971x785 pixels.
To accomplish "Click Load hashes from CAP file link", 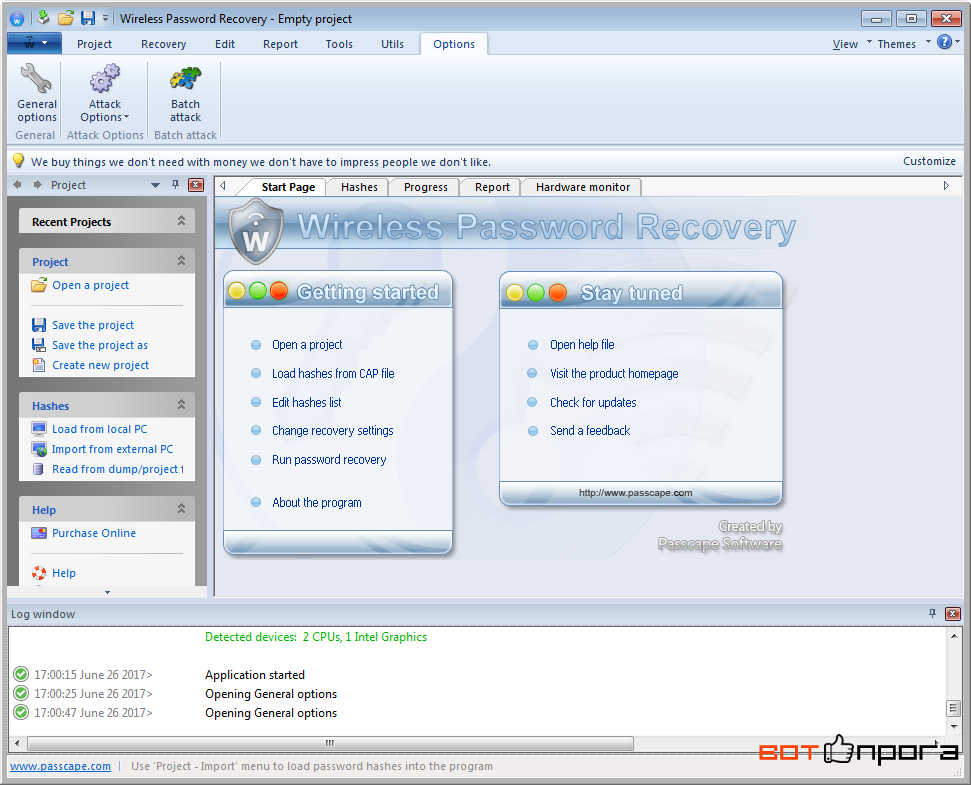I will coord(333,373).
